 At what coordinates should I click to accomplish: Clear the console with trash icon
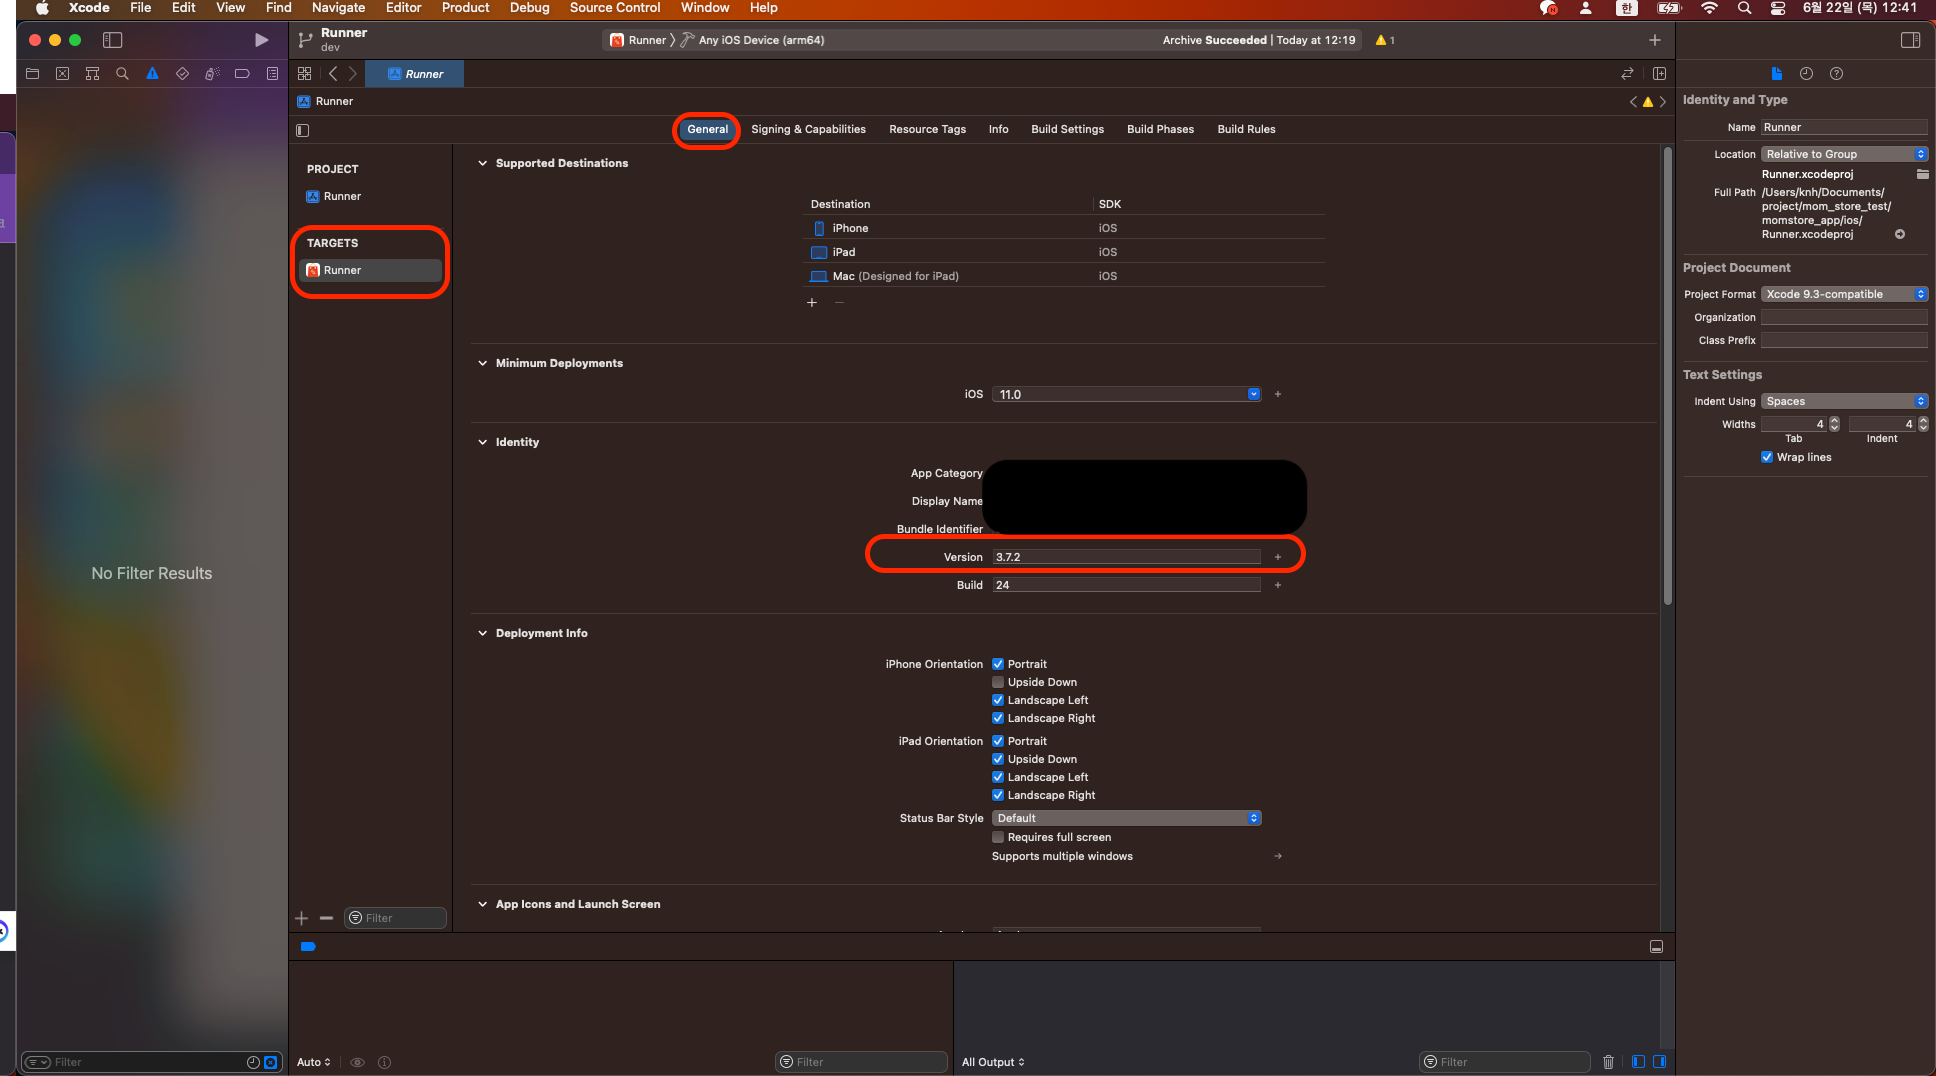(x=1608, y=1062)
